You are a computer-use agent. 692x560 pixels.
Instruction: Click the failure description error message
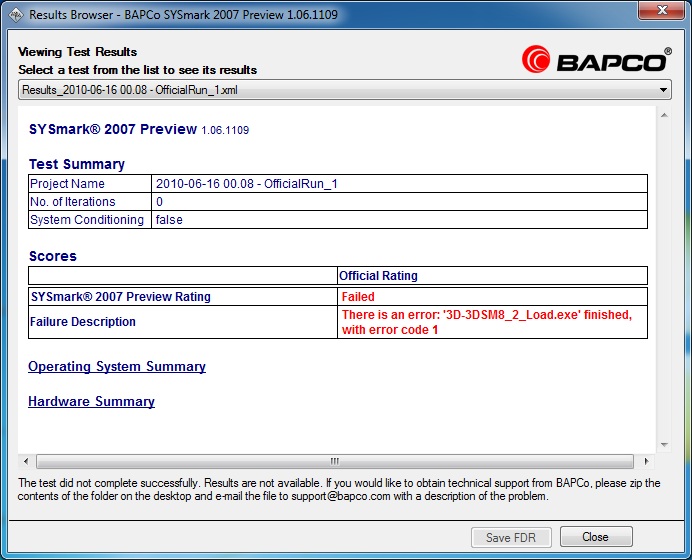pos(486,322)
